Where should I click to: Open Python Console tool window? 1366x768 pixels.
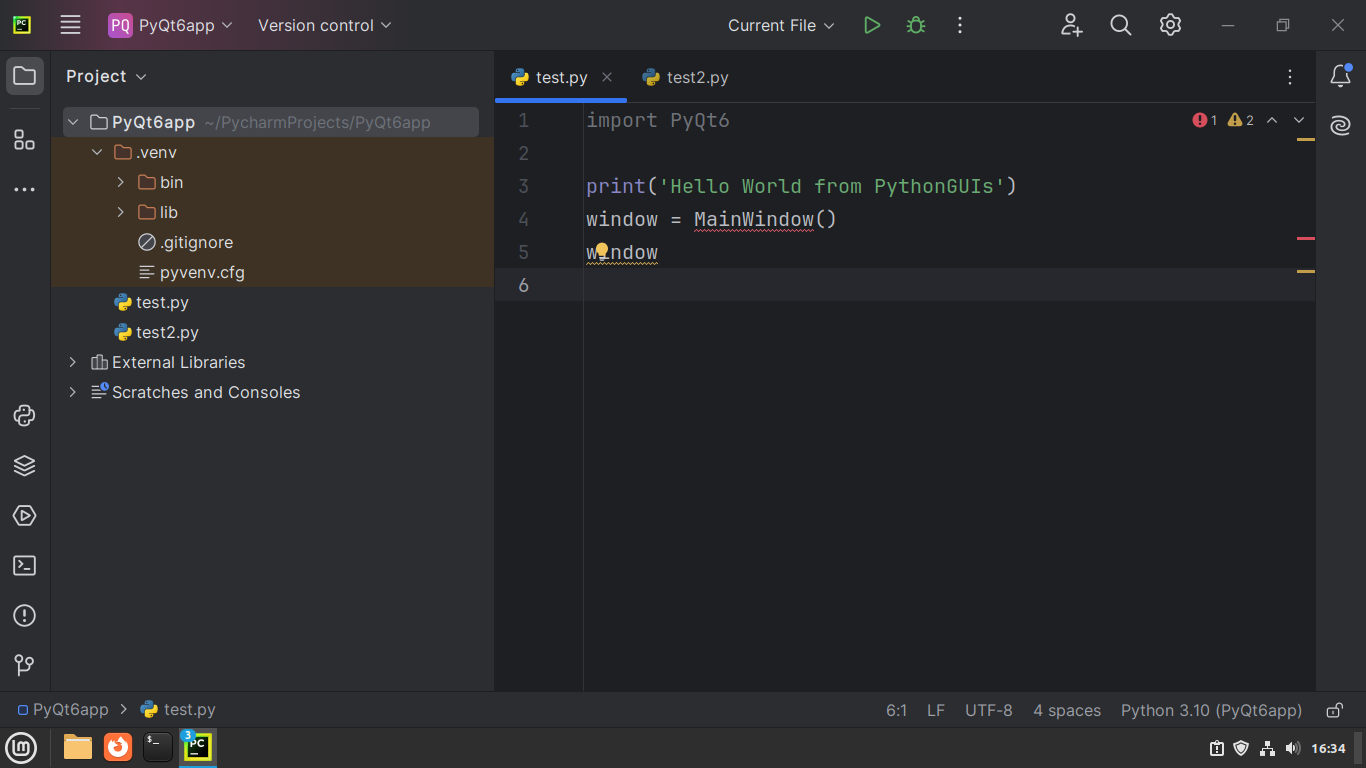point(25,416)
